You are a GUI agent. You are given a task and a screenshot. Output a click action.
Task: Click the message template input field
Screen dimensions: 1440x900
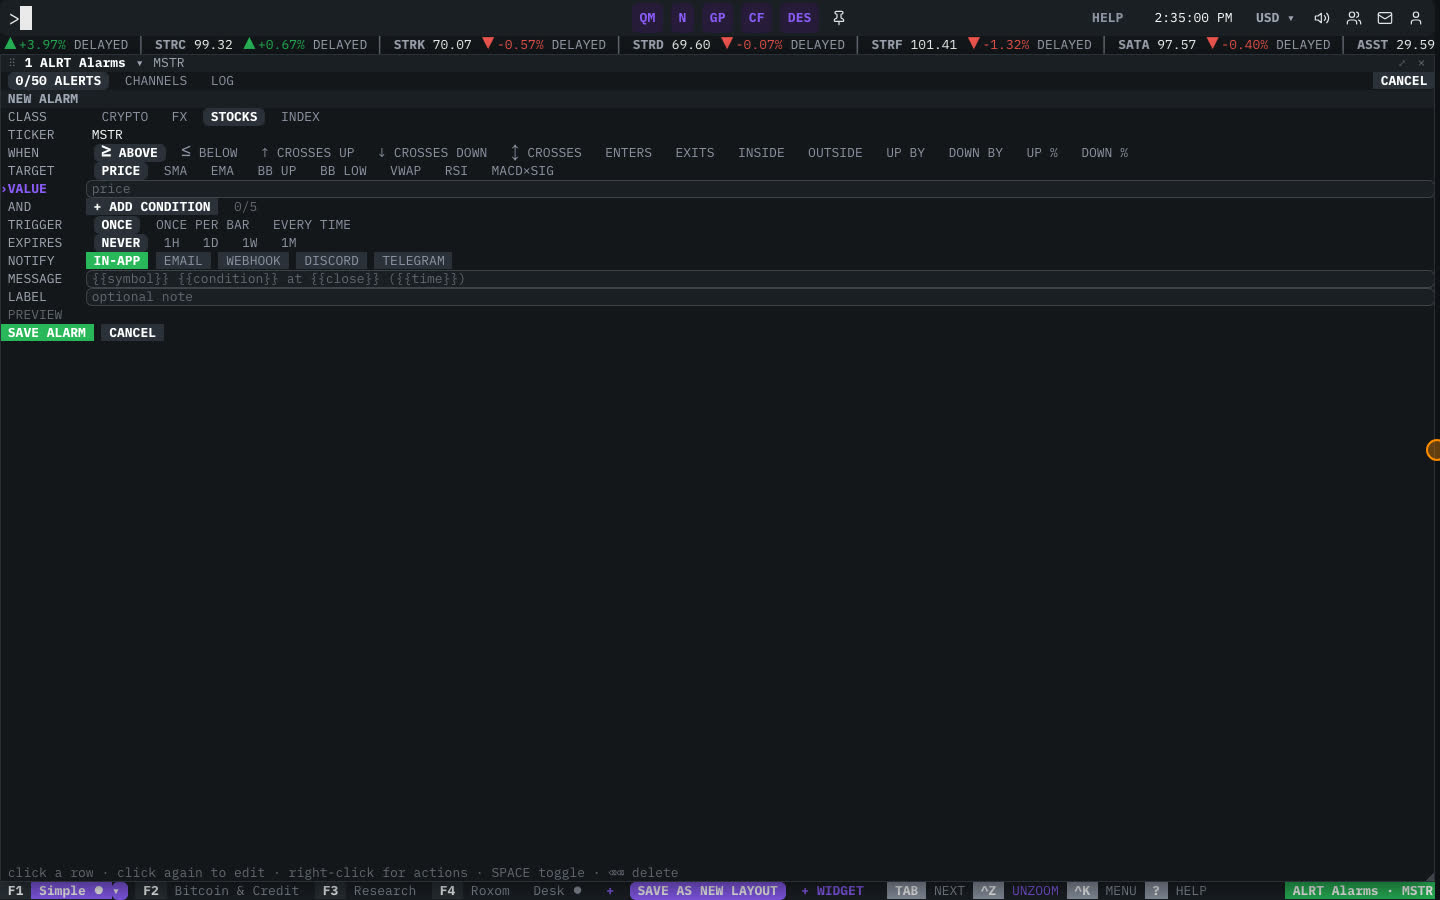tap(760, 279)
